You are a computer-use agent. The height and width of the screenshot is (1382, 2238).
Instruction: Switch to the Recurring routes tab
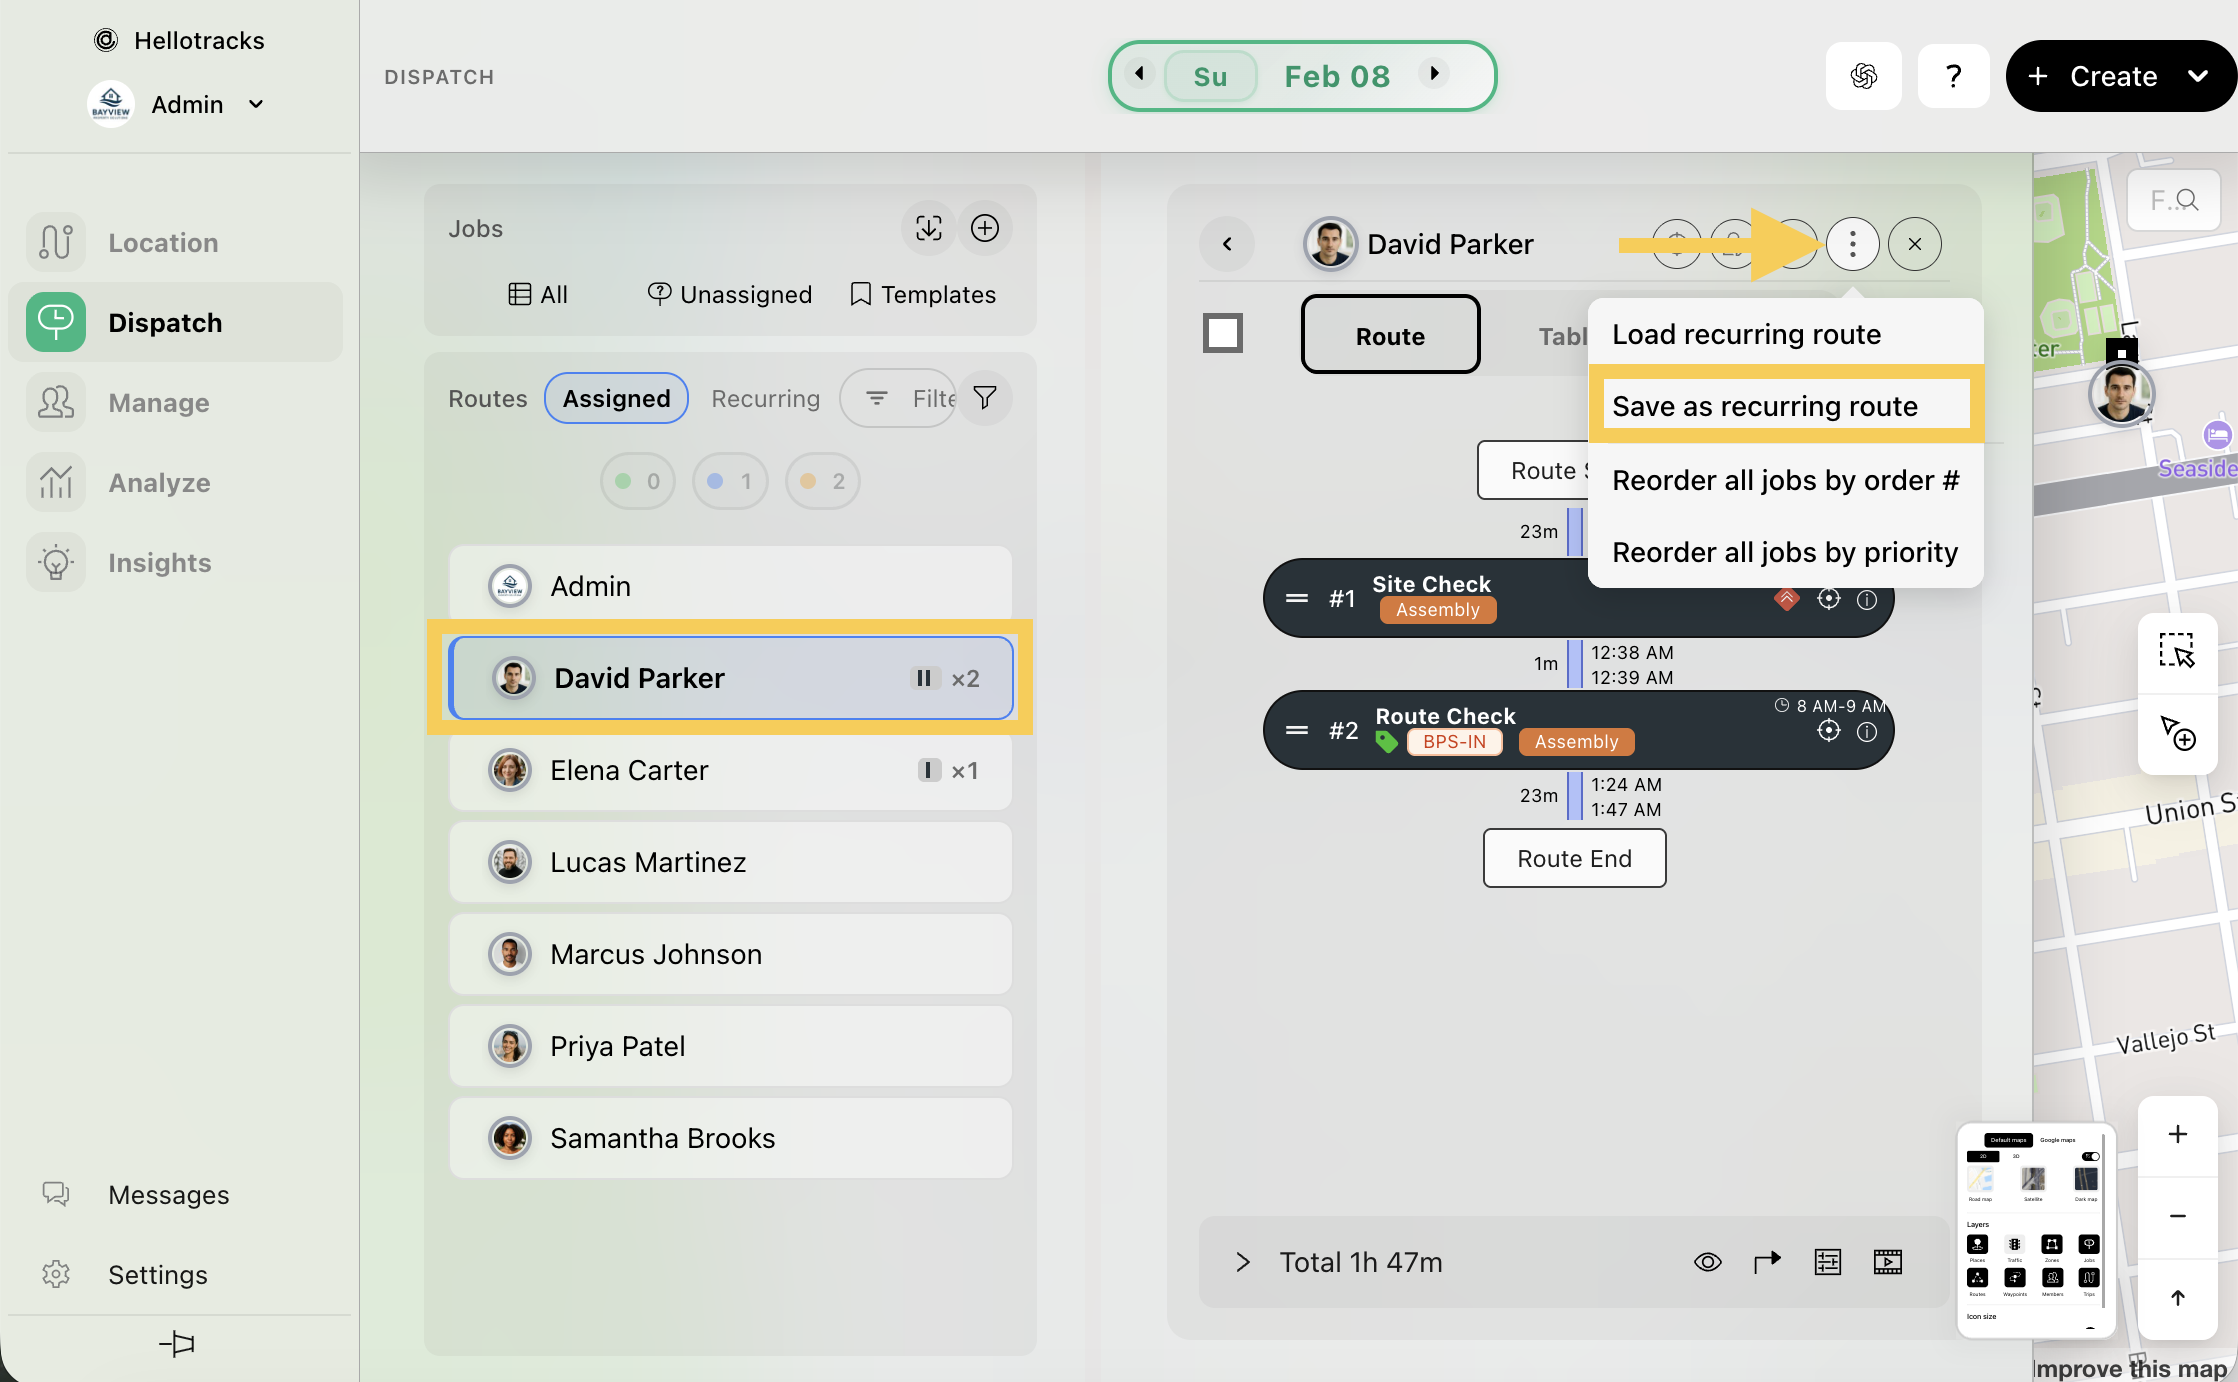tap(765, 398)
